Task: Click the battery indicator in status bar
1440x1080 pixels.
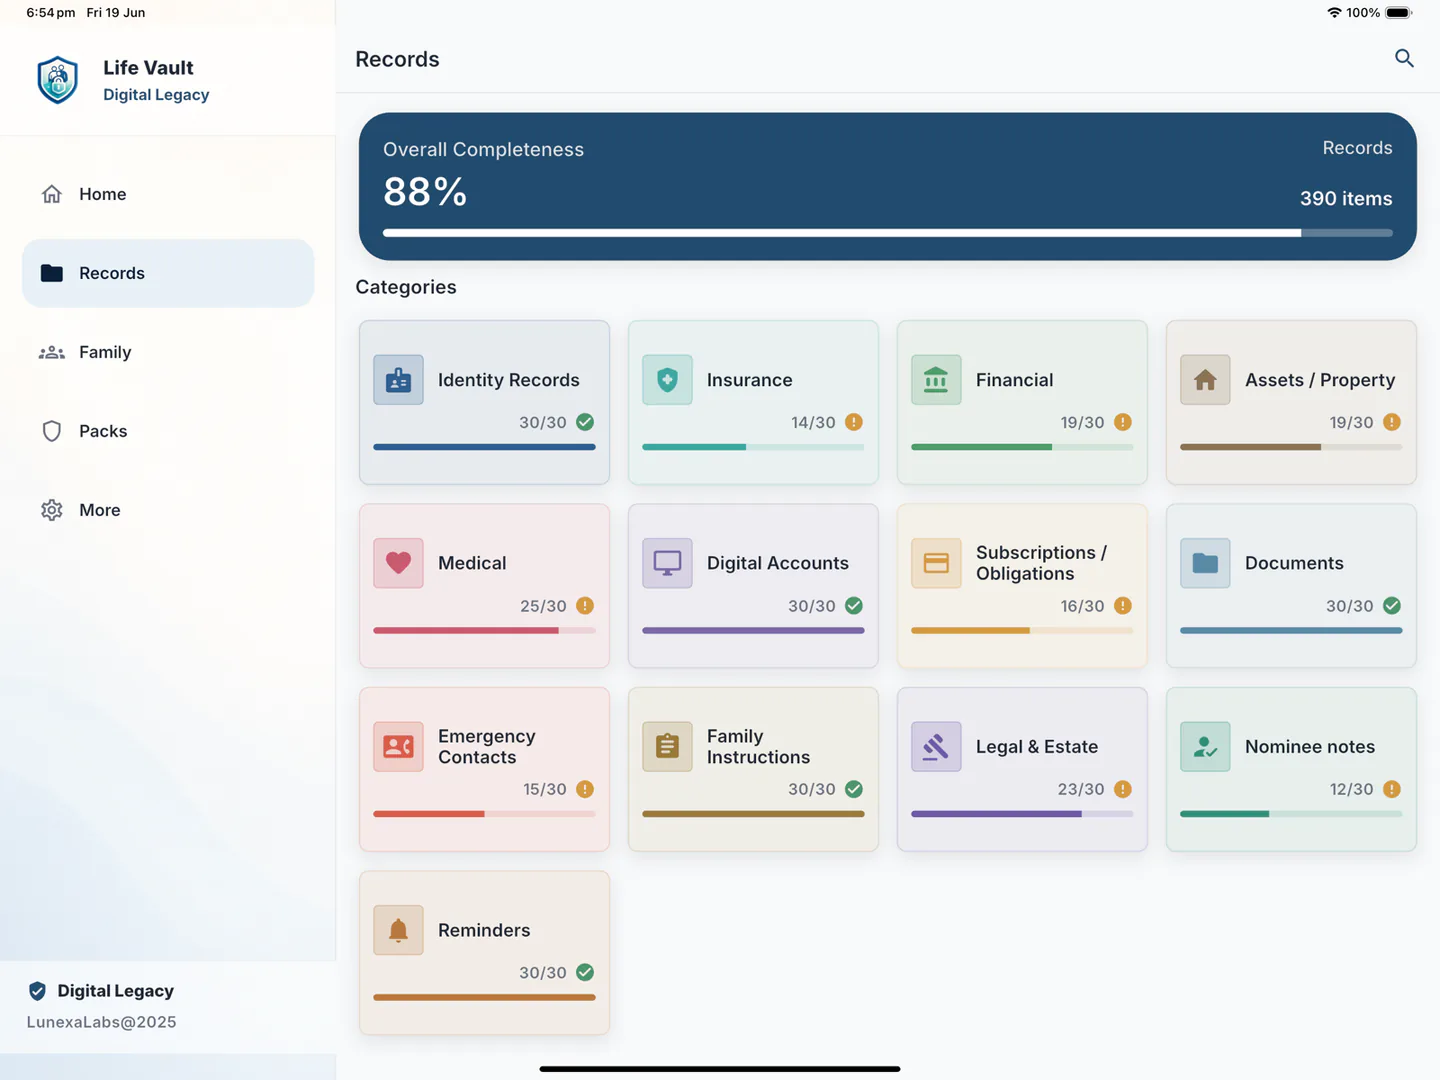Action: pyautogui.click(x=1399, y=13)
